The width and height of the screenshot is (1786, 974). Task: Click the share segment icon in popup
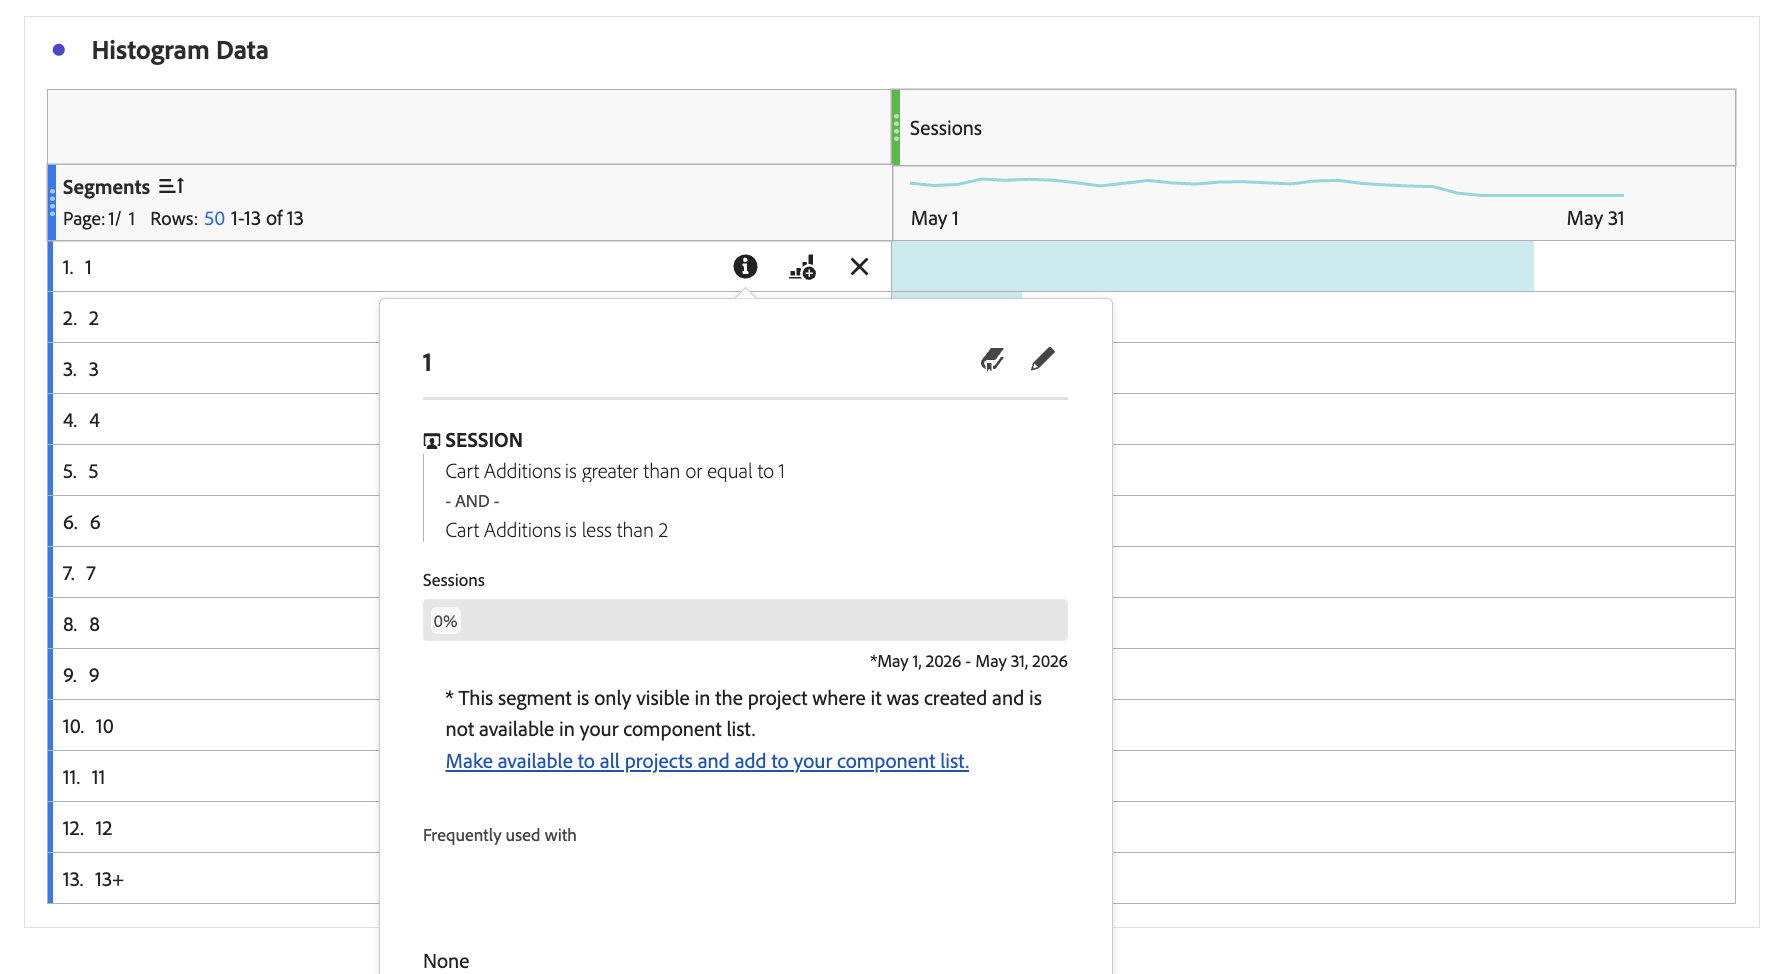(992, 359)
